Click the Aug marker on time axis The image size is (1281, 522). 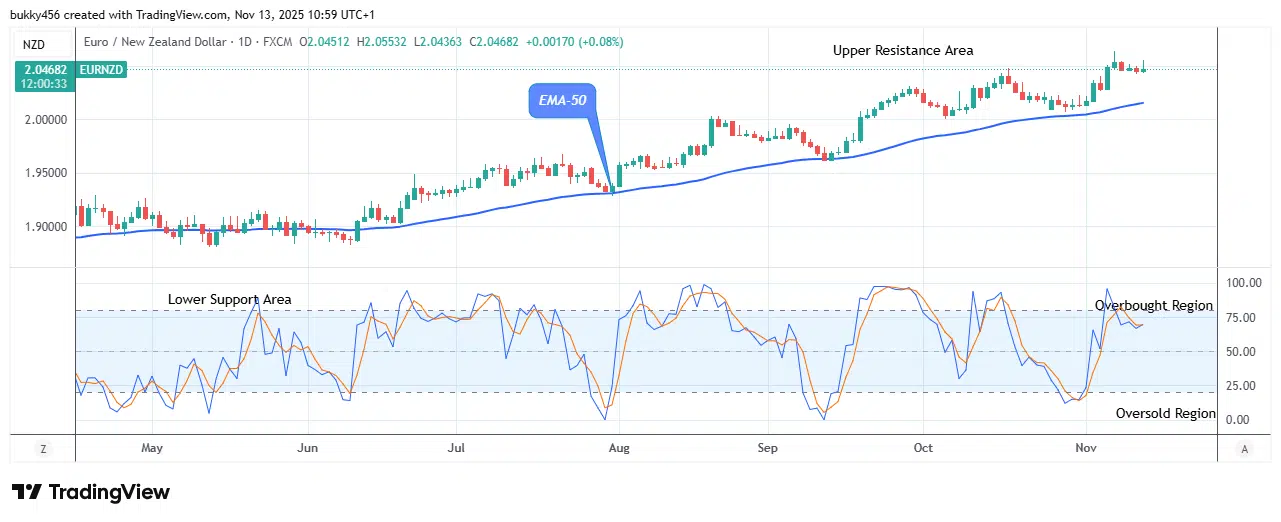[x=619, y=448]
